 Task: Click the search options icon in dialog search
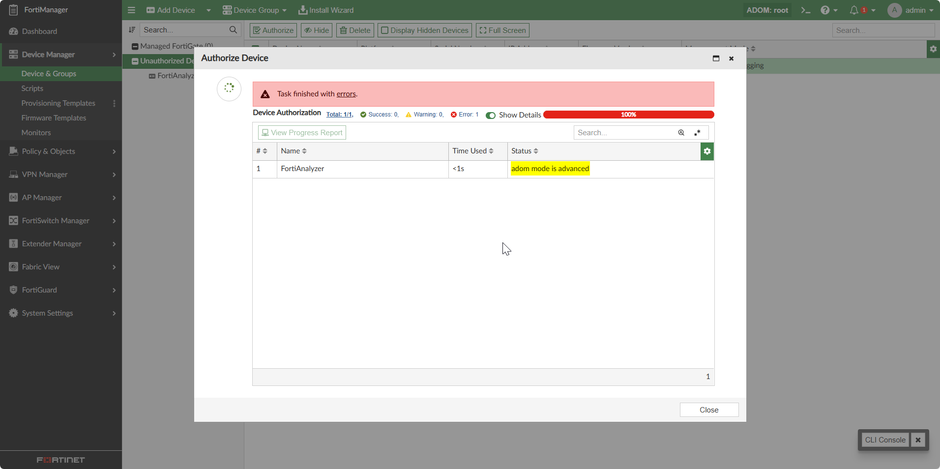[x=697, y=133]
